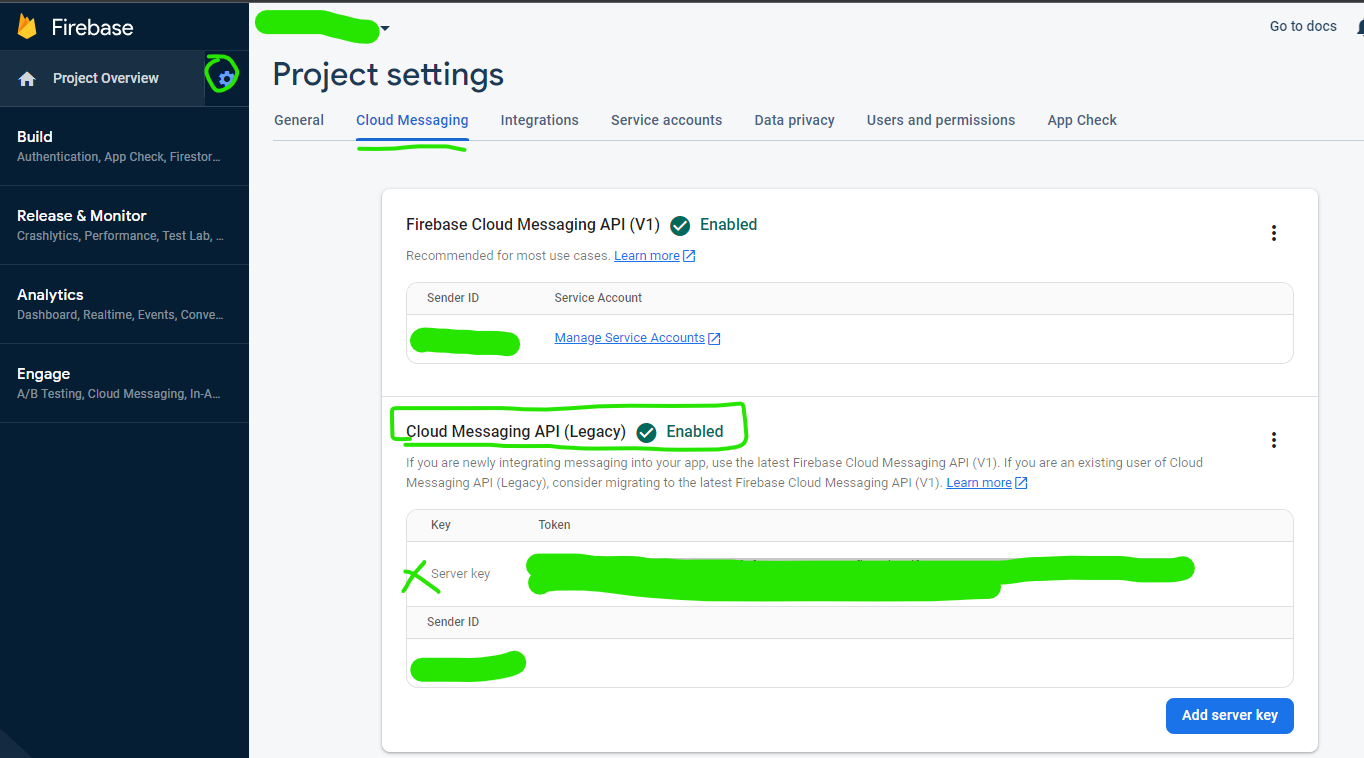
Task: Switch to Users and permissions tab
Action: pos(941,120)
